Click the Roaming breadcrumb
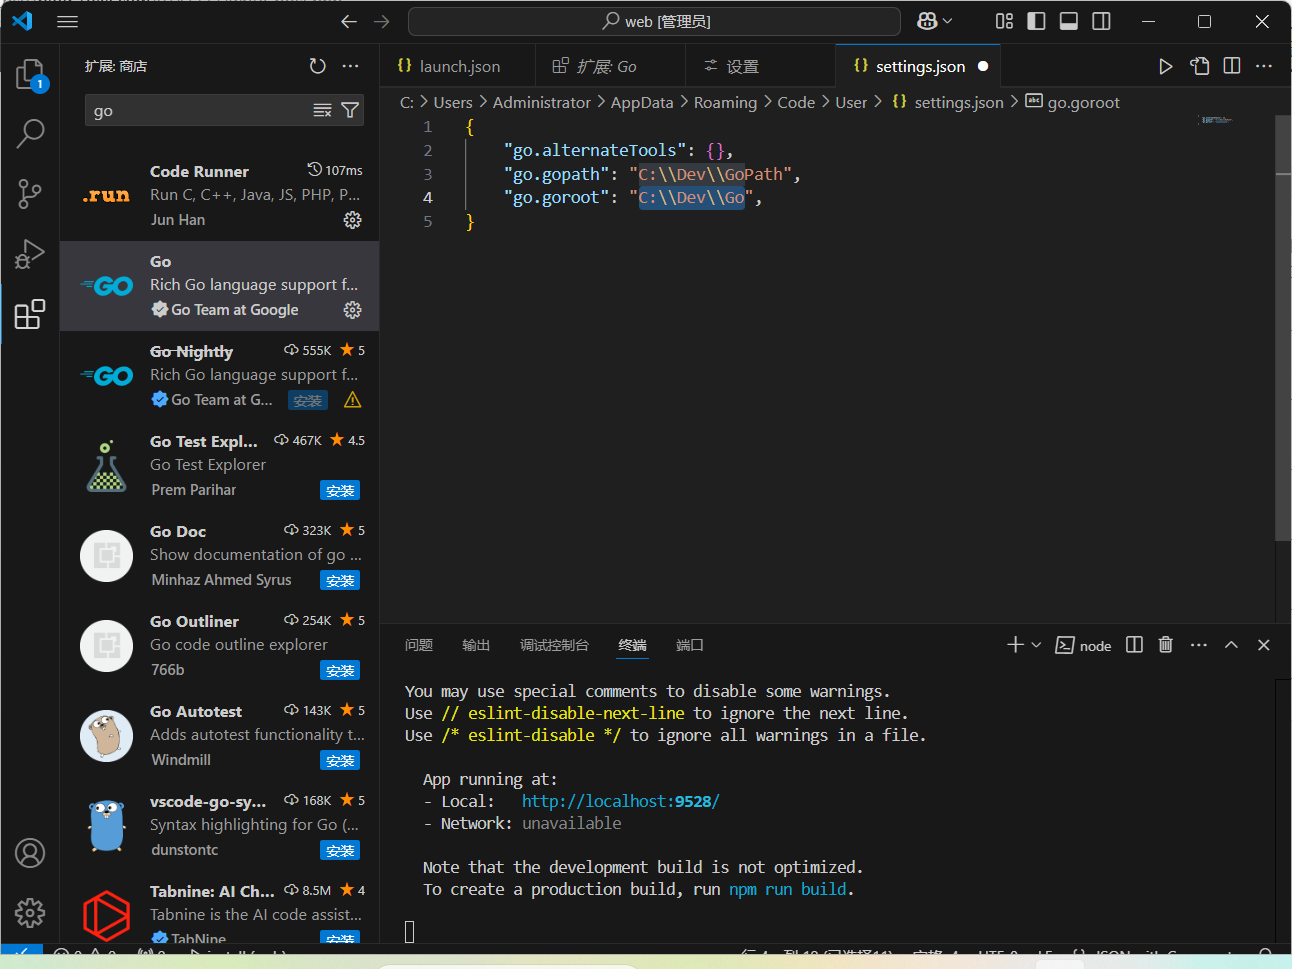This screenshot has width=1292, height=969. pos(725,102)
